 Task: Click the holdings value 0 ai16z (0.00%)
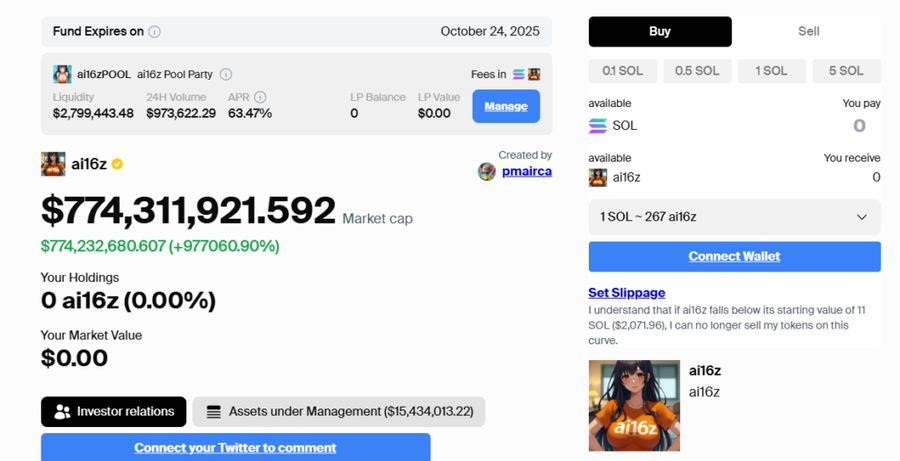click(128, 300)
